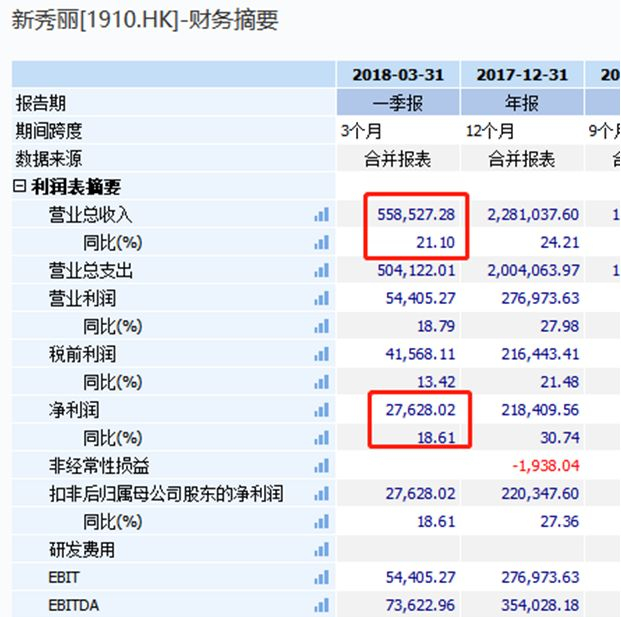Open chart icon for 净利润 同比(%) row
This screenshot has height=617, width=621.
pos(322,438)
